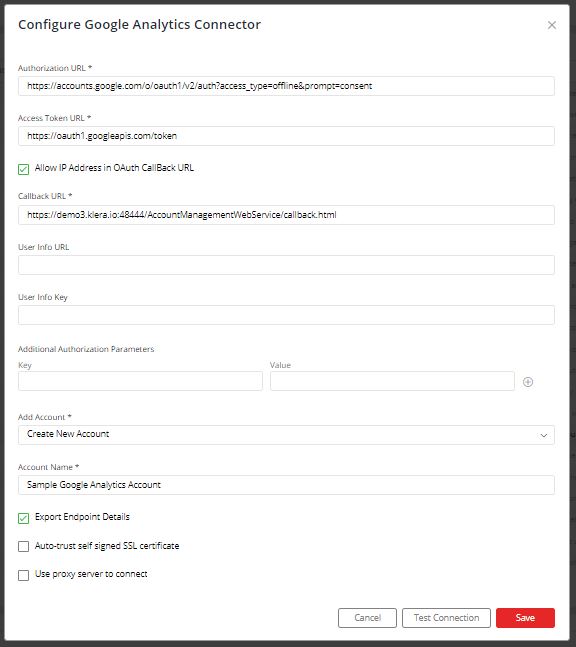The image size is (576, 647).
Task: Focus the User Info Key field
Action: [286, 315]
